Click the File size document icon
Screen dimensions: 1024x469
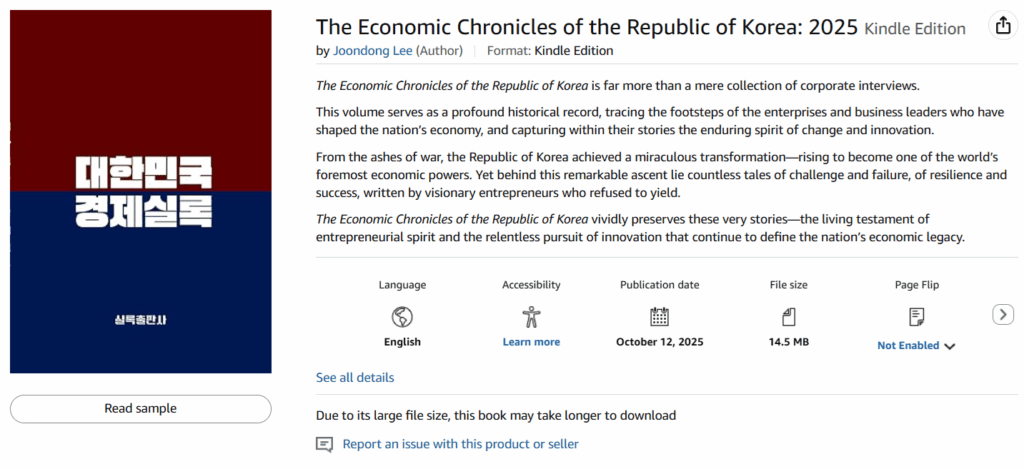(x=788, y=317)
